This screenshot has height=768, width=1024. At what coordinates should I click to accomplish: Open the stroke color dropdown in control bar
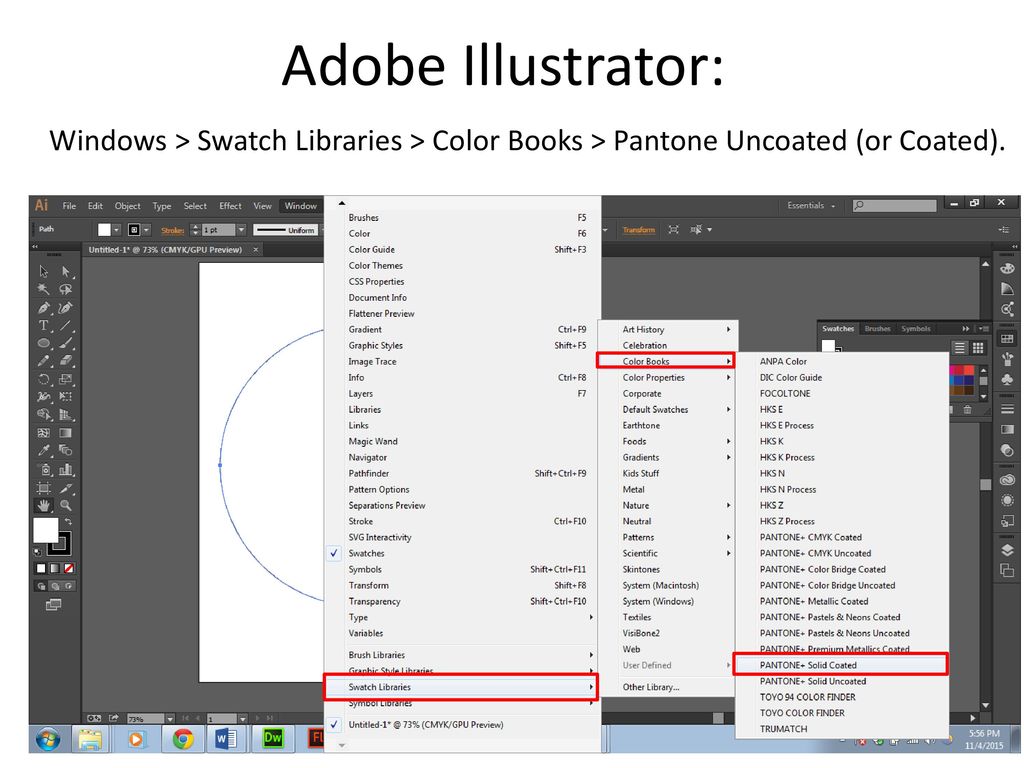coord(146,230)
